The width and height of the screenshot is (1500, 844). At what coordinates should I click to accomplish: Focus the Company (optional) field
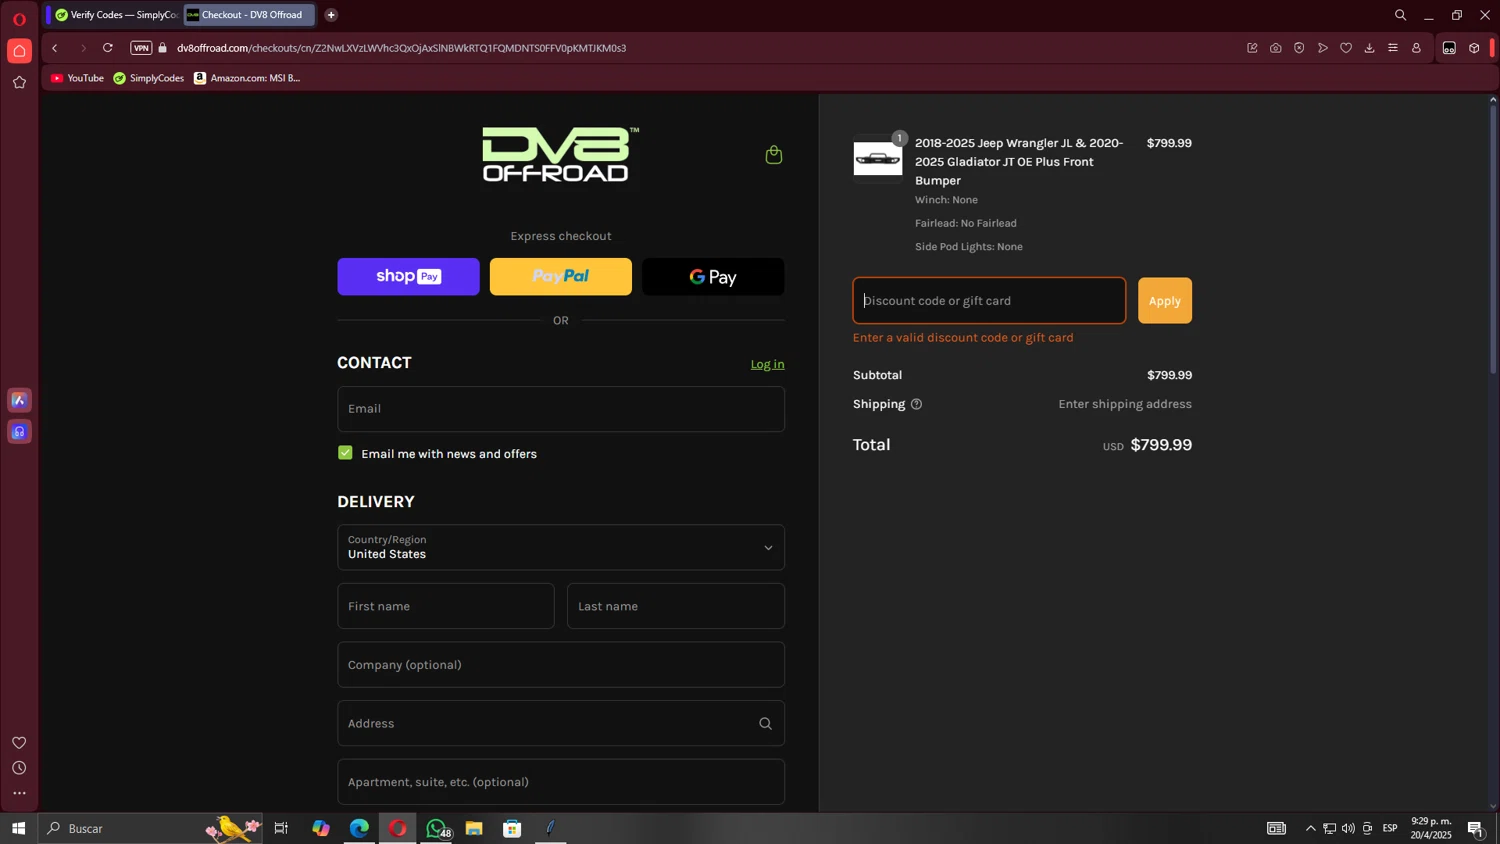(561, 665)
